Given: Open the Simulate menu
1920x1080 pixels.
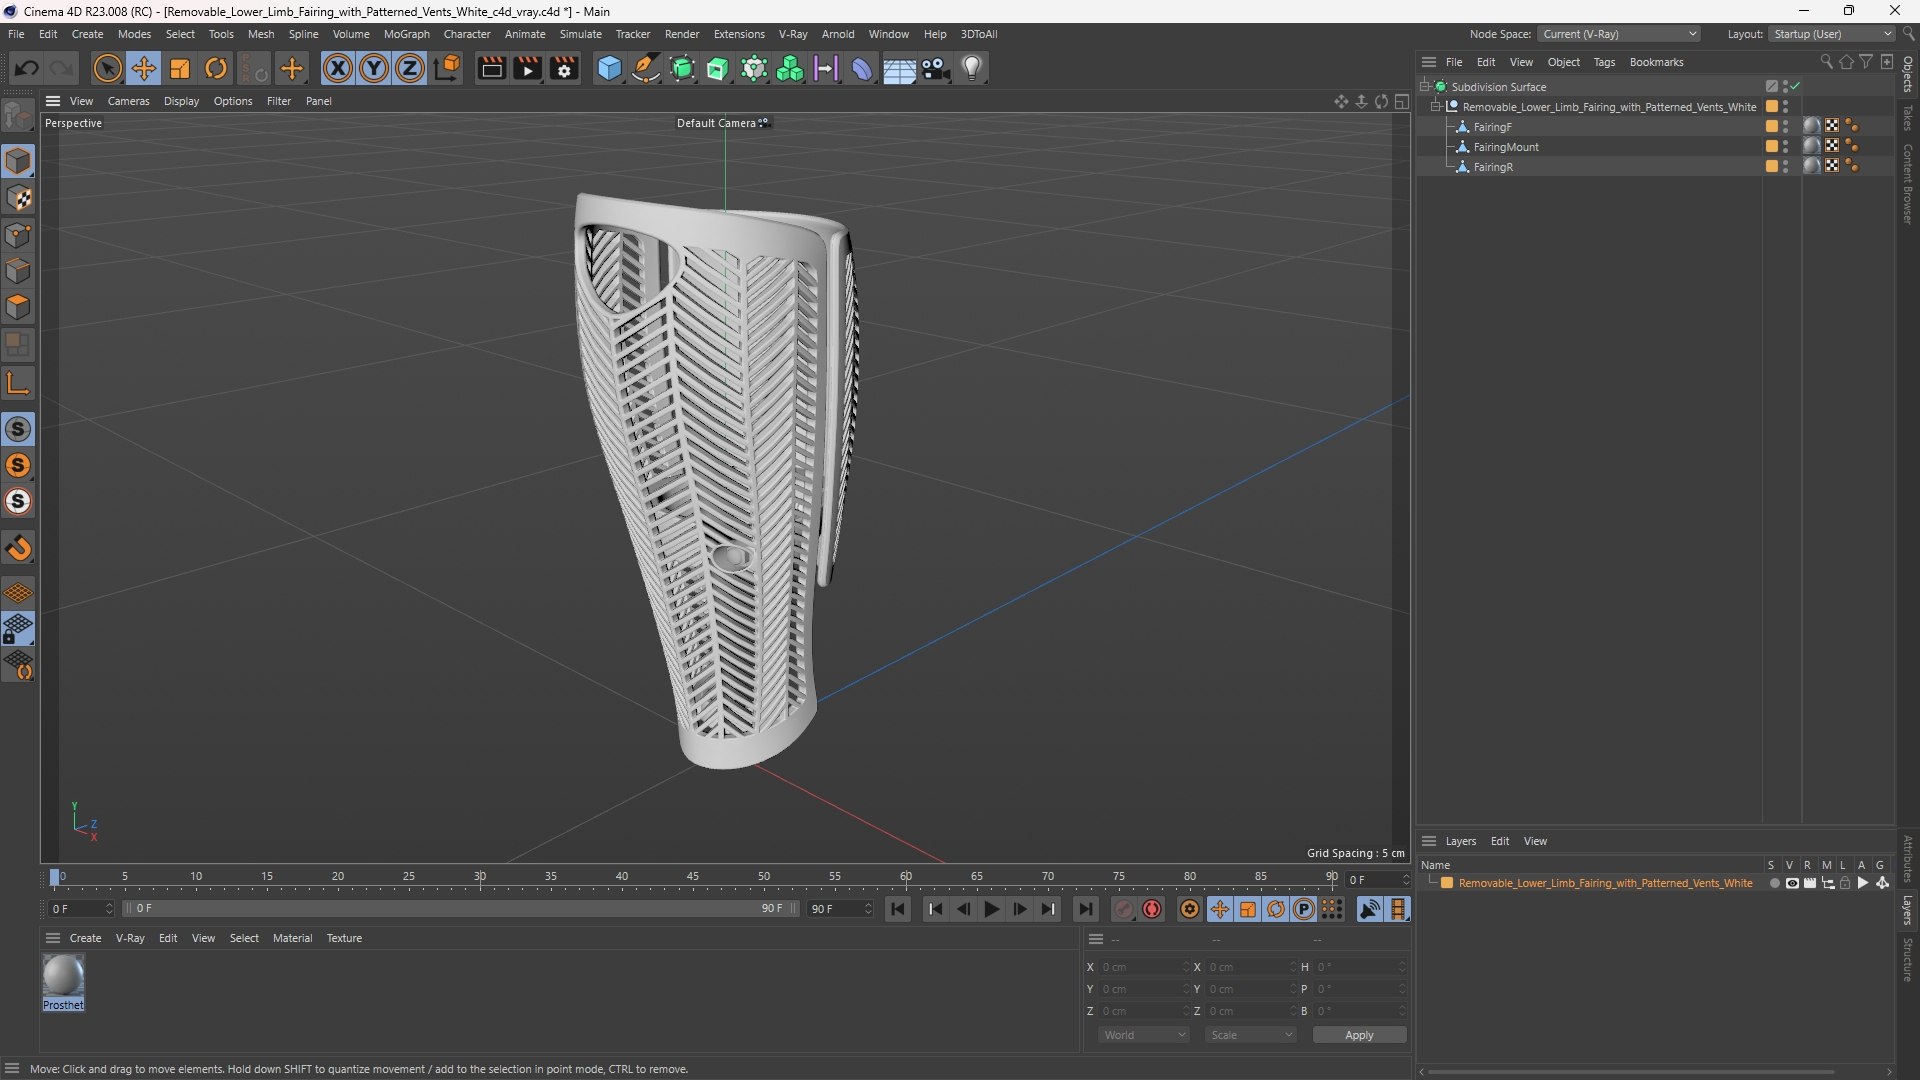Looking at the screenshot, I should (580, 34).
